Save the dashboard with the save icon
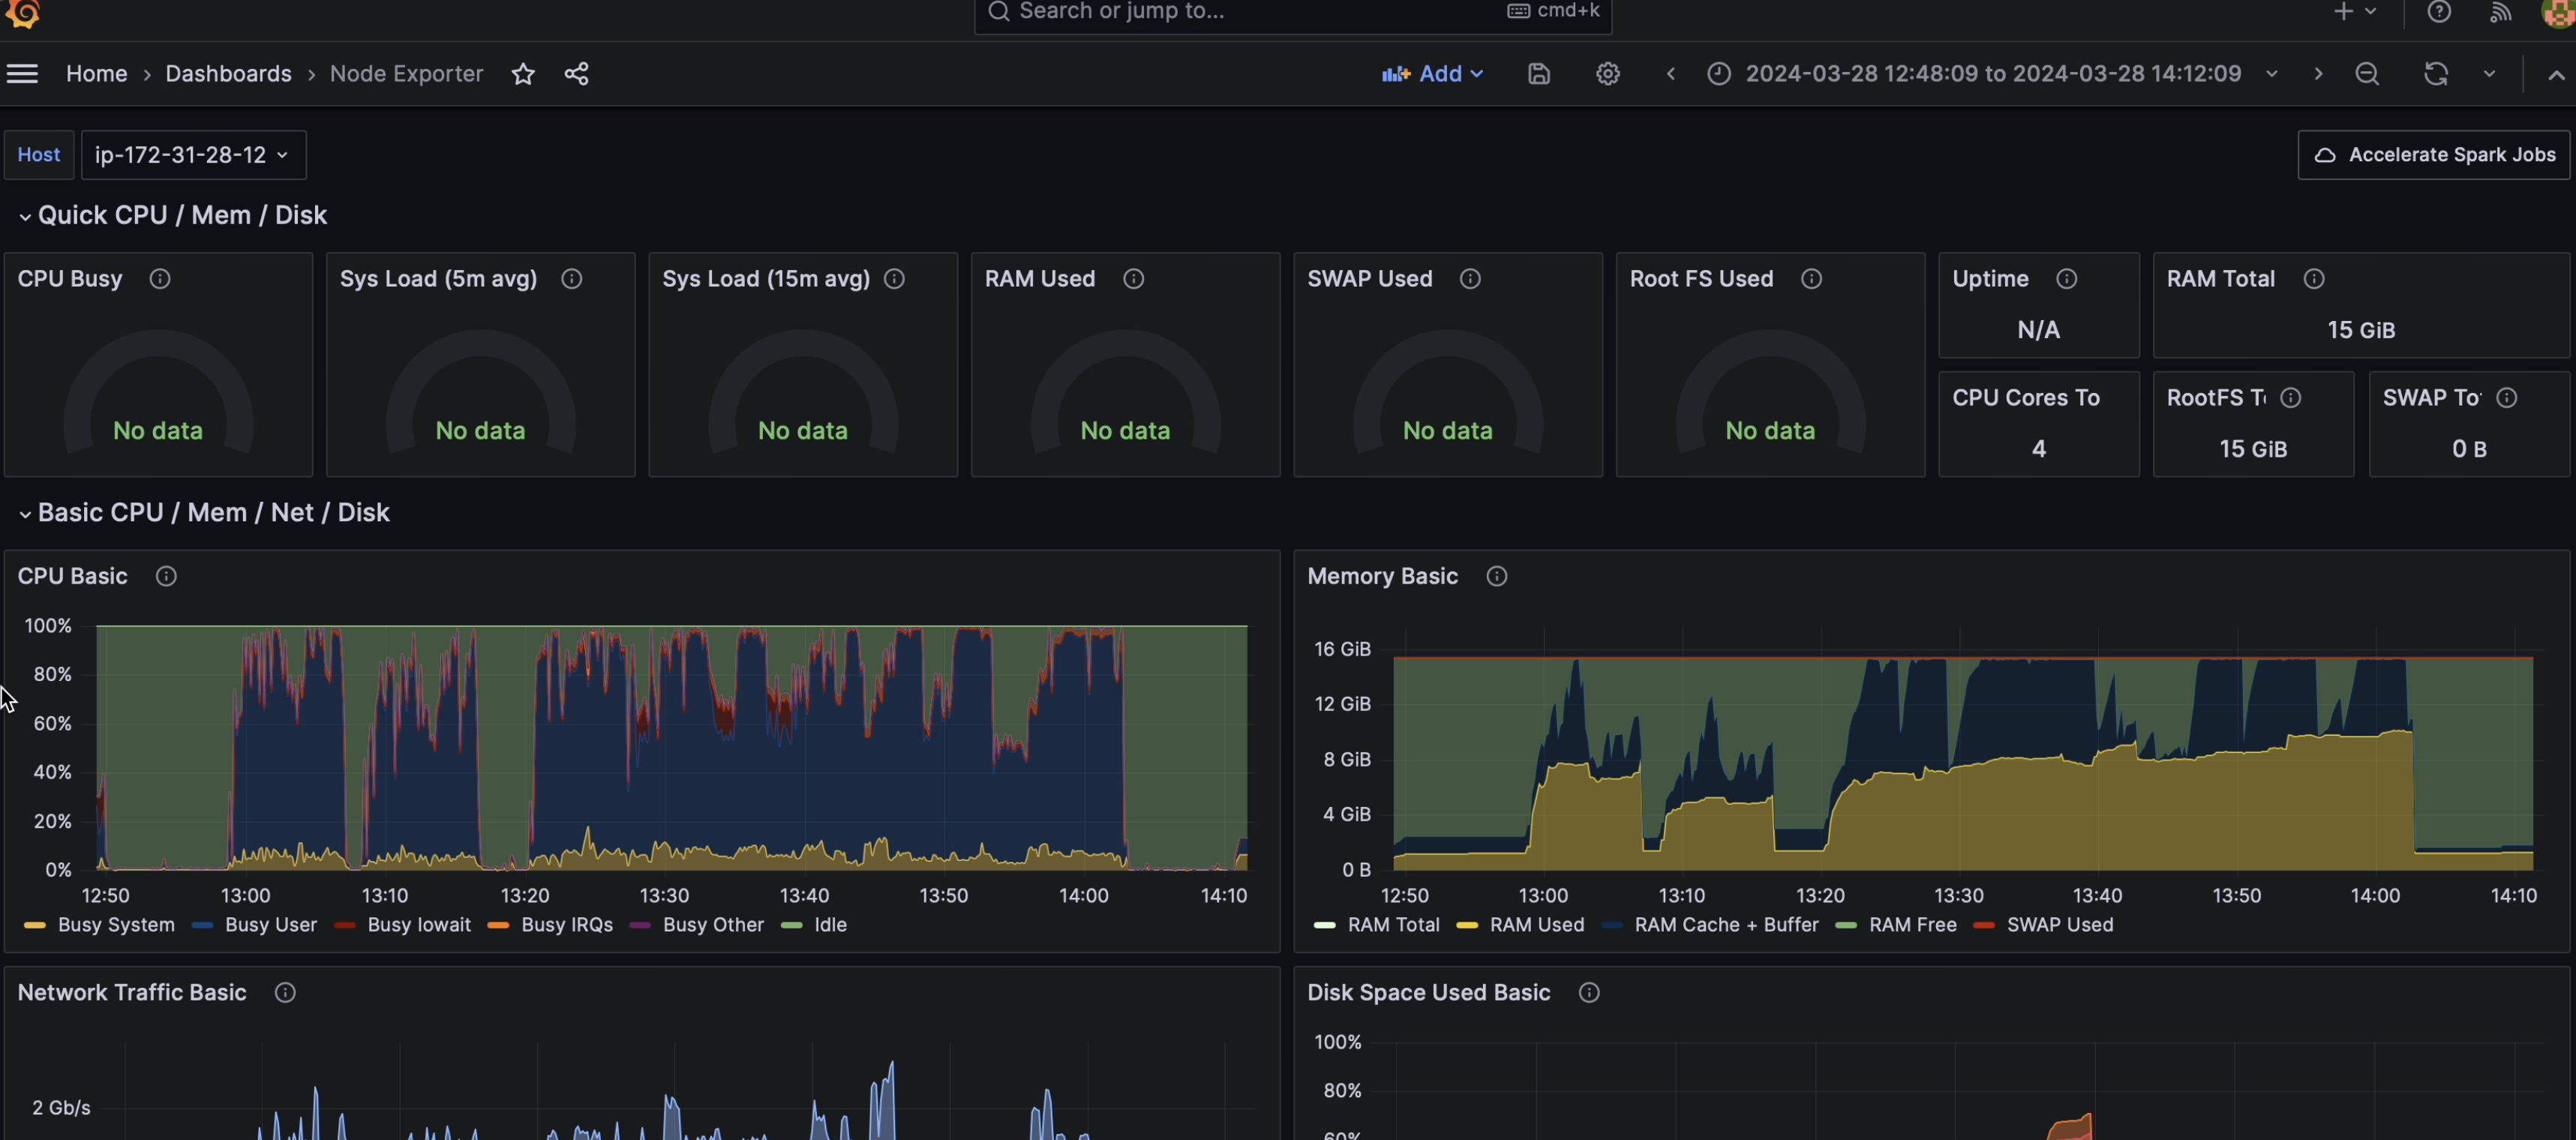Image resolution: width=2576 pixels, height=1140 pixels. (1538, 73)
